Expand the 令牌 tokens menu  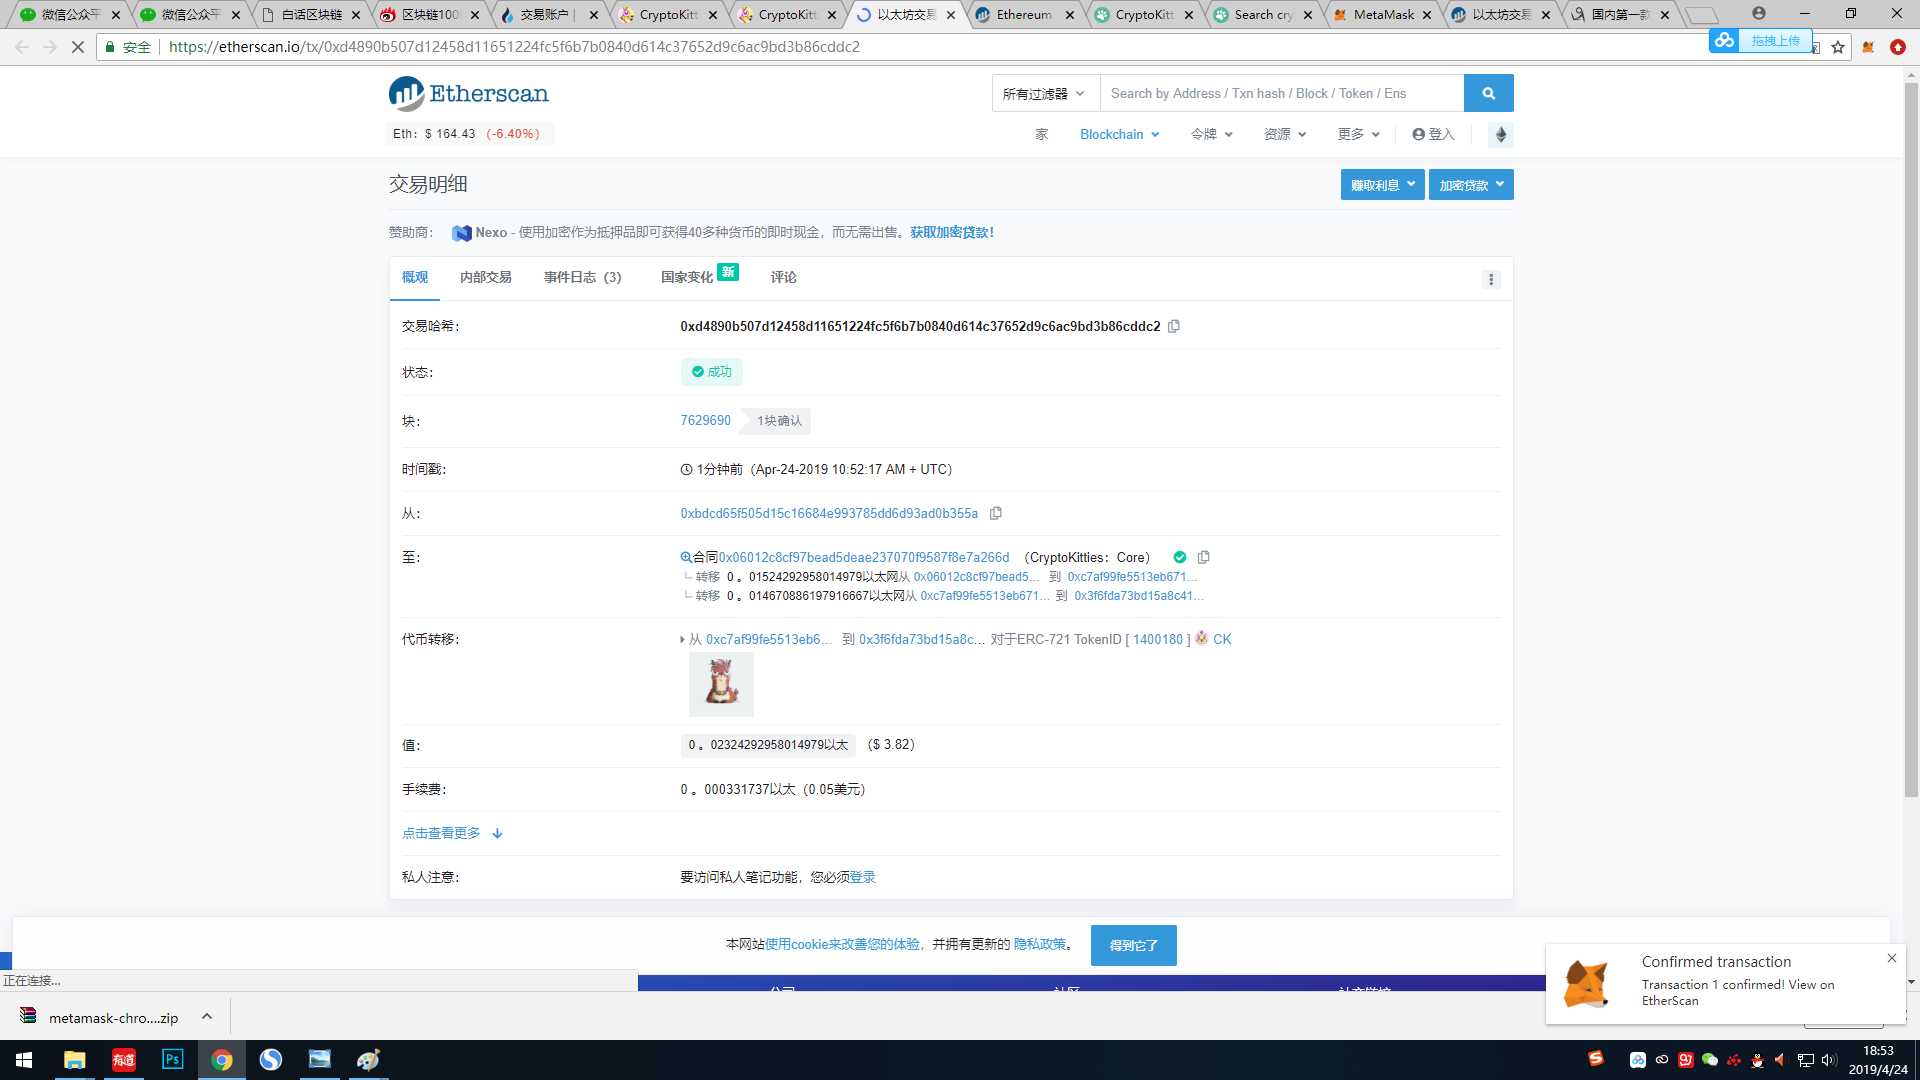pos(1212,134)
